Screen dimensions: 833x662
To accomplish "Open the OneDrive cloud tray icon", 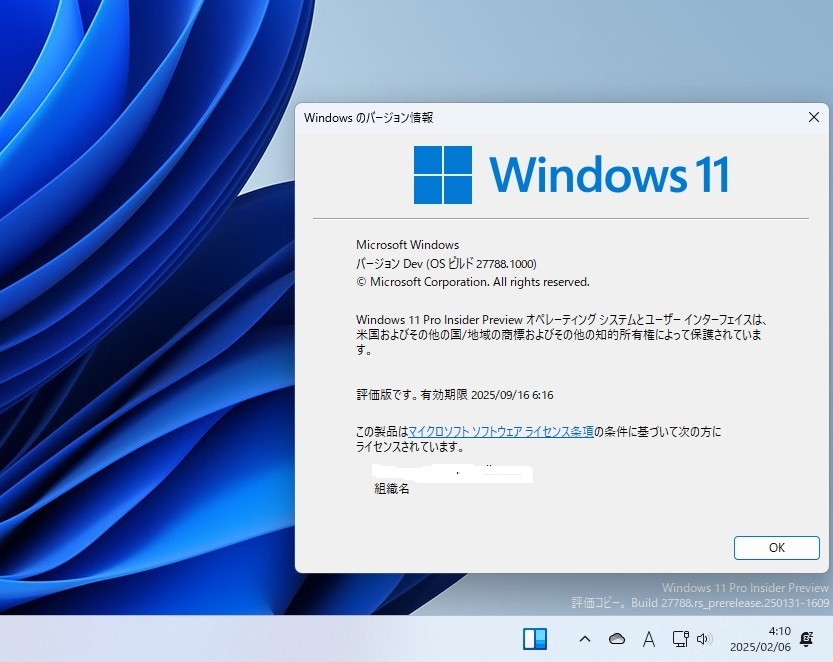I will pos(617,639).
